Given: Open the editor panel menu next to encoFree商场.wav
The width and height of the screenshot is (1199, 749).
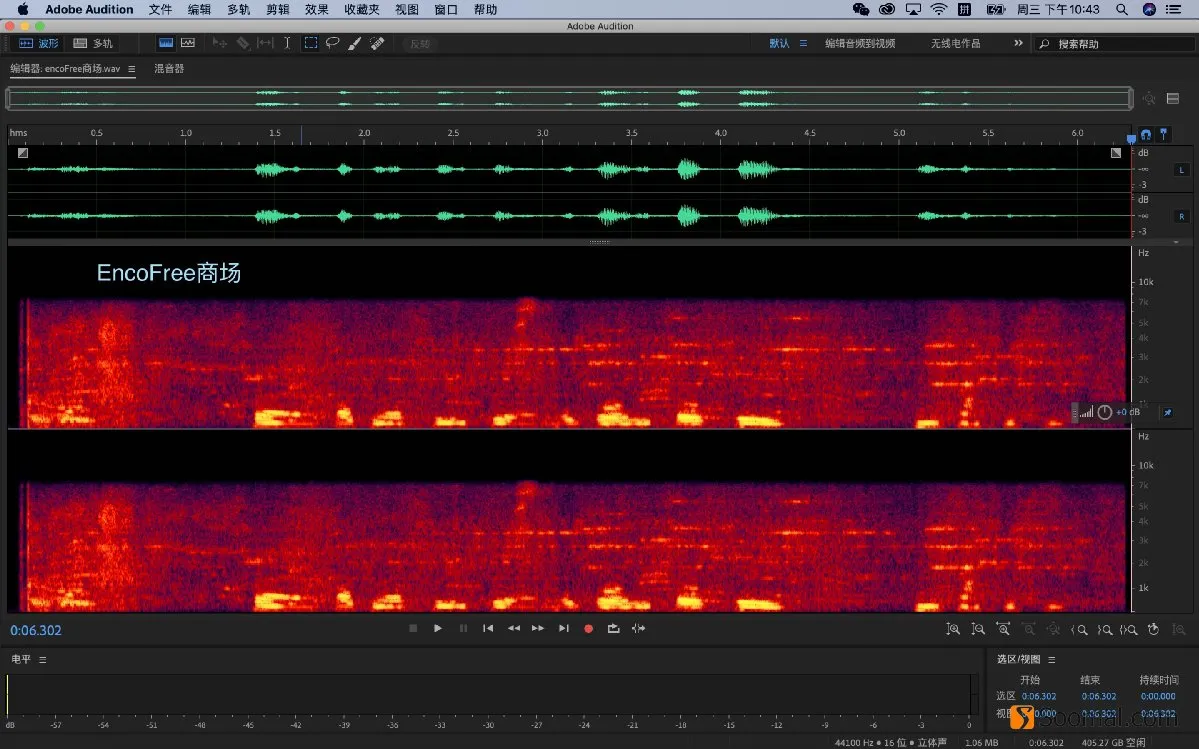Looking at the screenshot, I should pos(132,69).
